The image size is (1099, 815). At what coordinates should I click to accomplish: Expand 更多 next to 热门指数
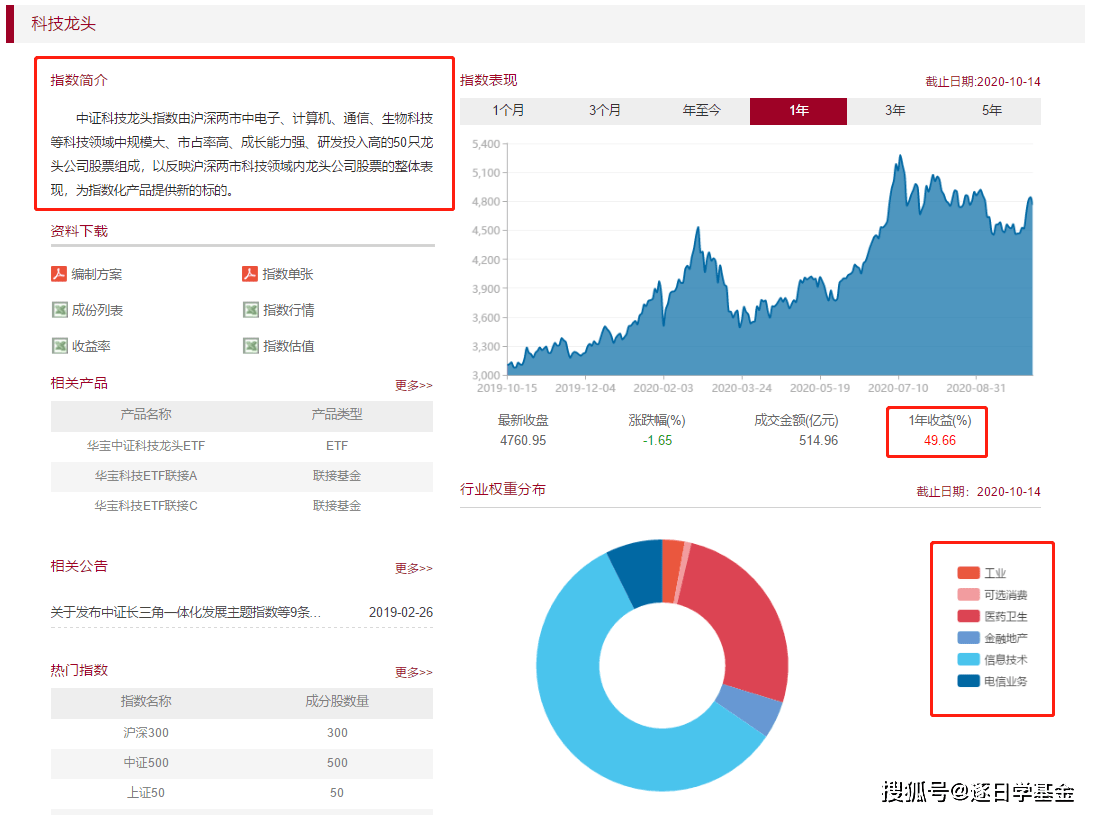pyautogui.click(x=413, y=672)
